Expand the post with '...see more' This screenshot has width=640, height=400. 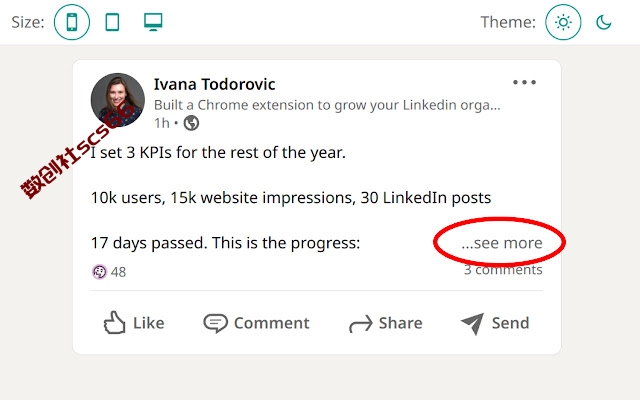[502, 243]
